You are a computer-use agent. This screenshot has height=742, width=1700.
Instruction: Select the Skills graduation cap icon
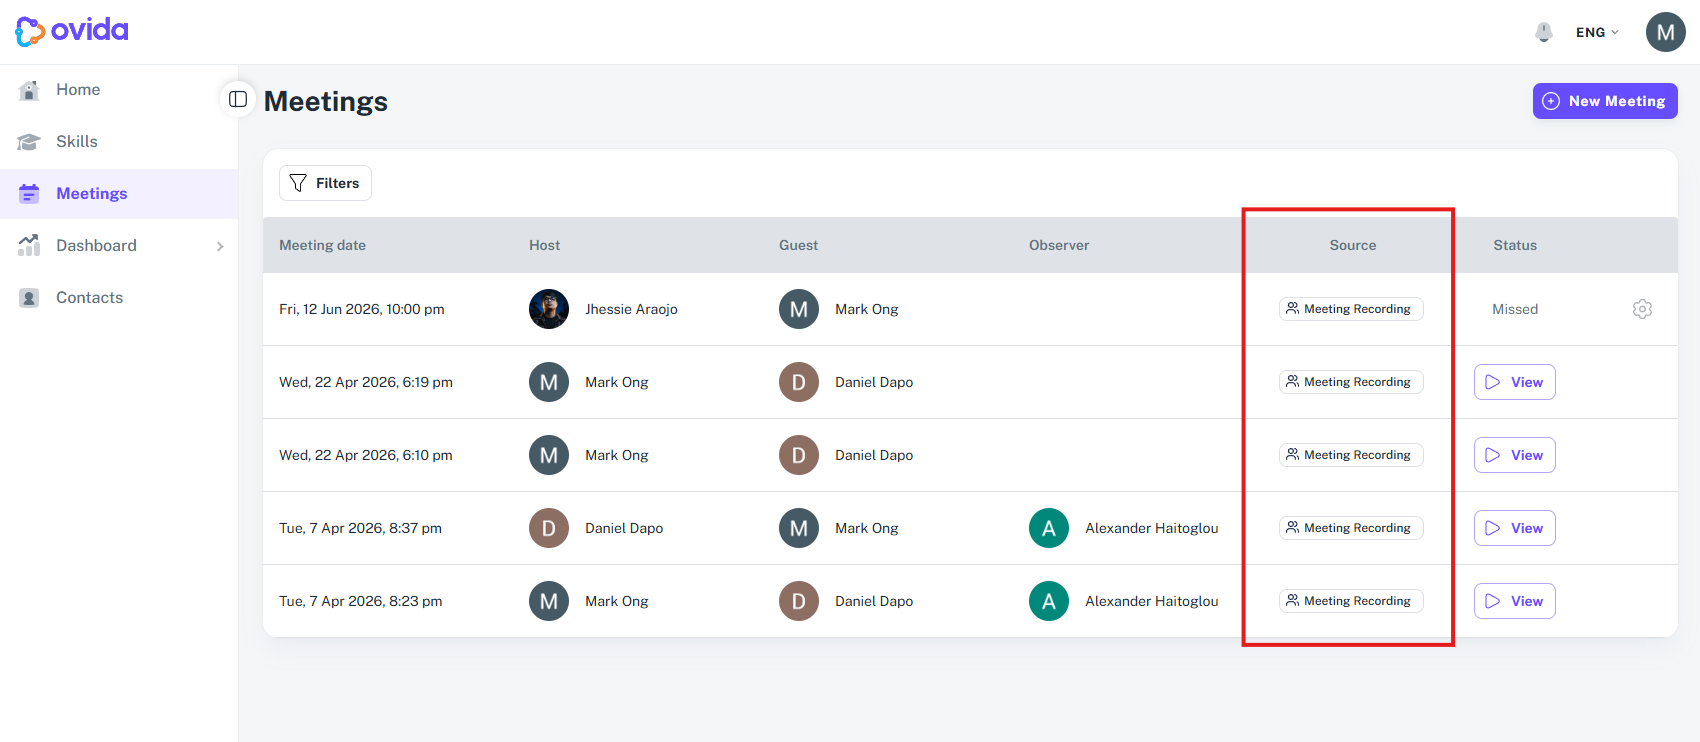[x=29, y=142]
